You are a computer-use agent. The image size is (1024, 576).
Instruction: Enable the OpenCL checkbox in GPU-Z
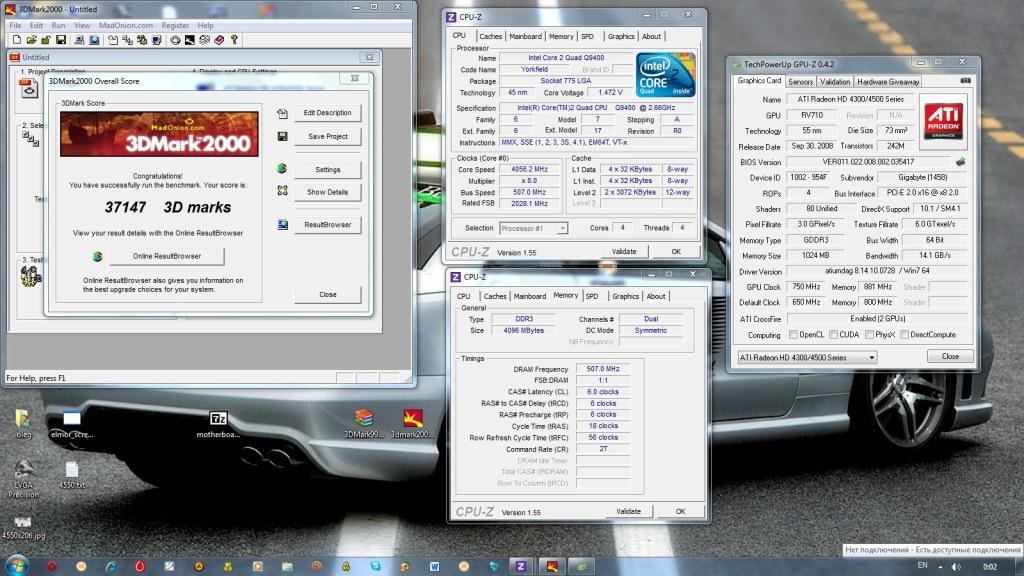[x=793, y=334]
